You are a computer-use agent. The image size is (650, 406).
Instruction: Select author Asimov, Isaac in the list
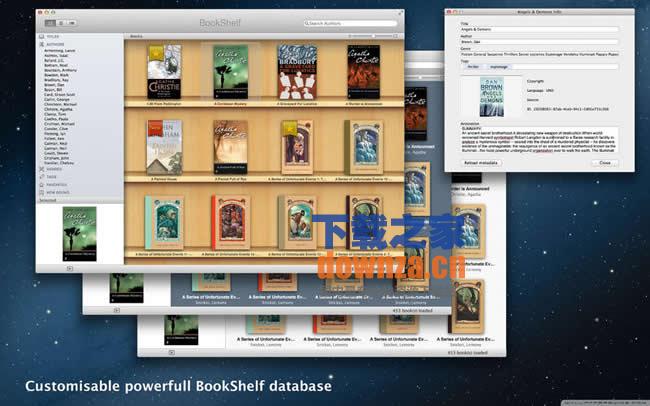click(x=56, y=56)
